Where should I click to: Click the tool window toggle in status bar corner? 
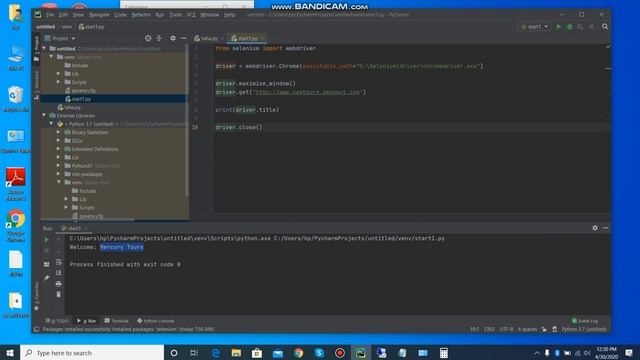point(36,329)
